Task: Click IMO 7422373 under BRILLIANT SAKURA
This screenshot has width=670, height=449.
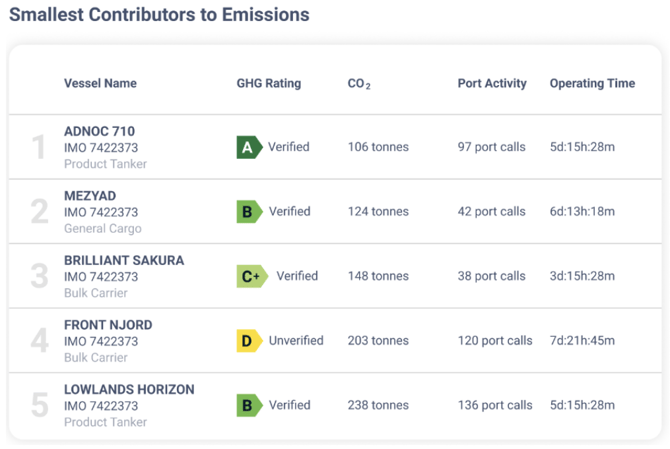Action: click(x=101, y=277)
